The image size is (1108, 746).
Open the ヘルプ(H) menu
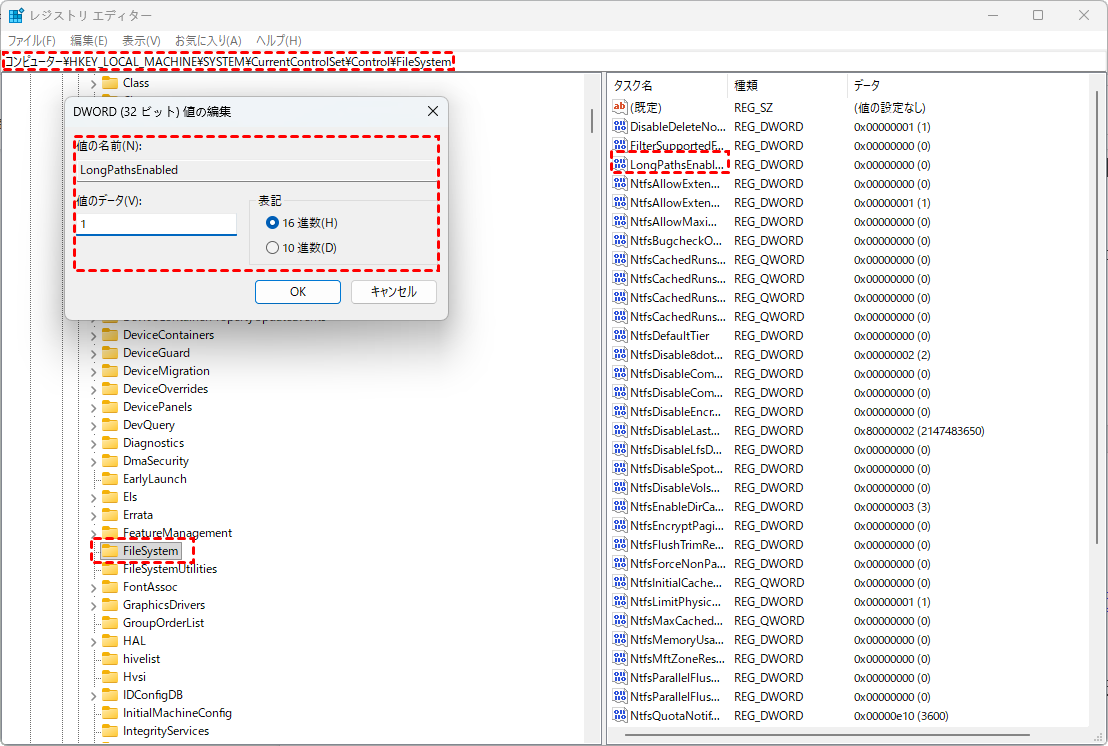coord(278,41)
